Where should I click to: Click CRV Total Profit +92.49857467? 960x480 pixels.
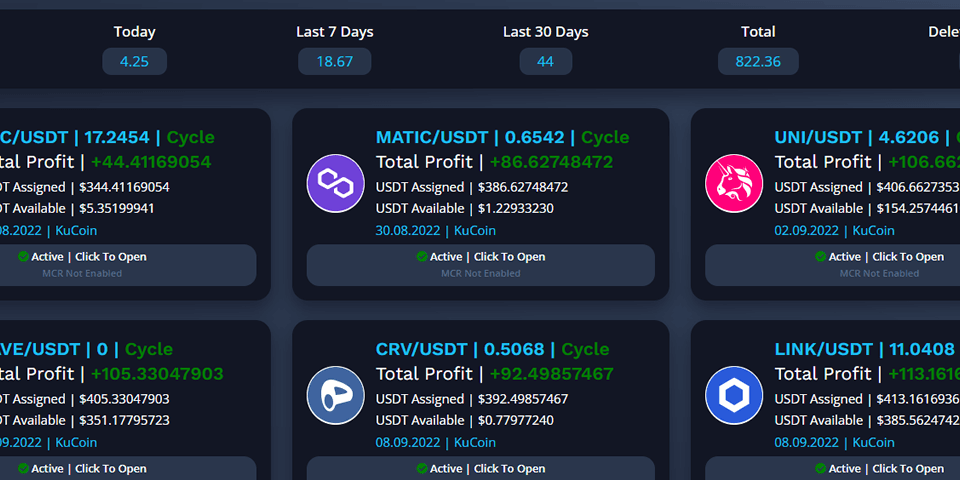[x=494, y=374]
